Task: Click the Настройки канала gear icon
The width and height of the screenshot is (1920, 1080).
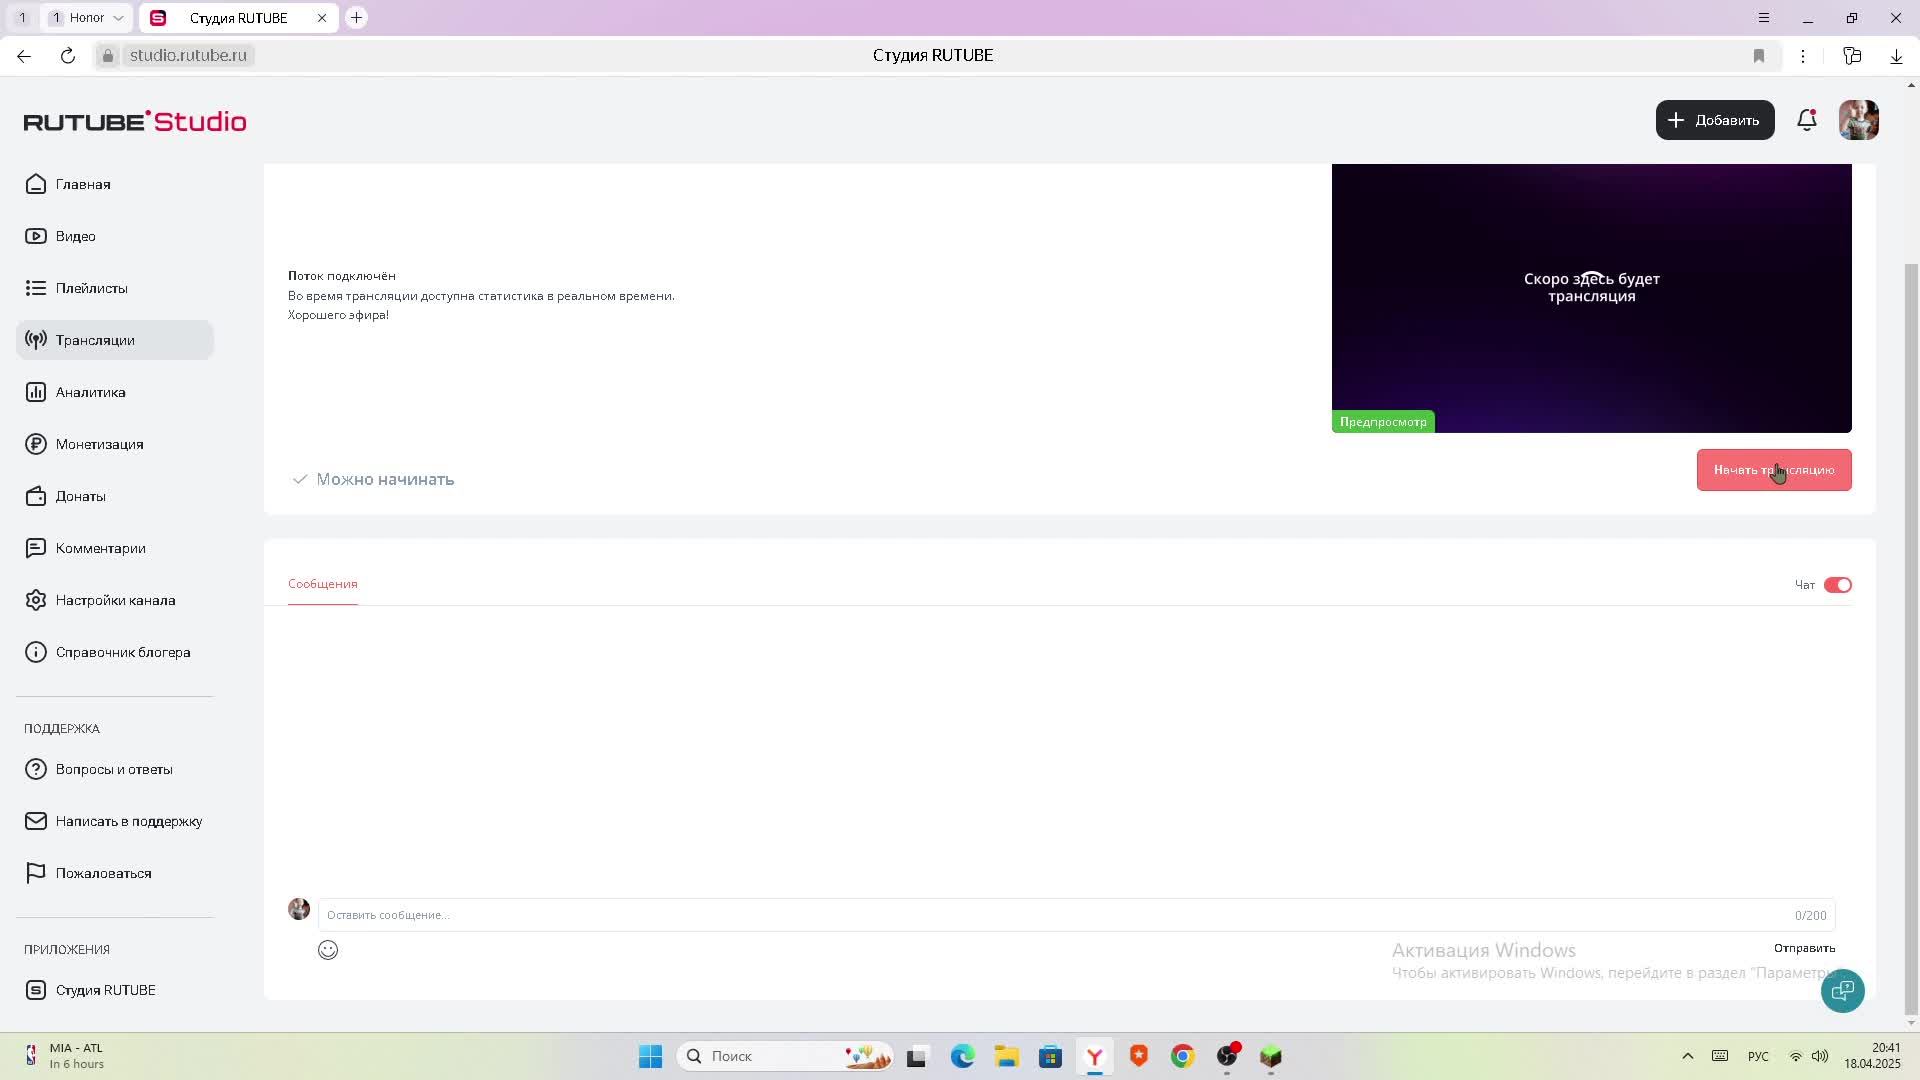Action: click(36, 600)
